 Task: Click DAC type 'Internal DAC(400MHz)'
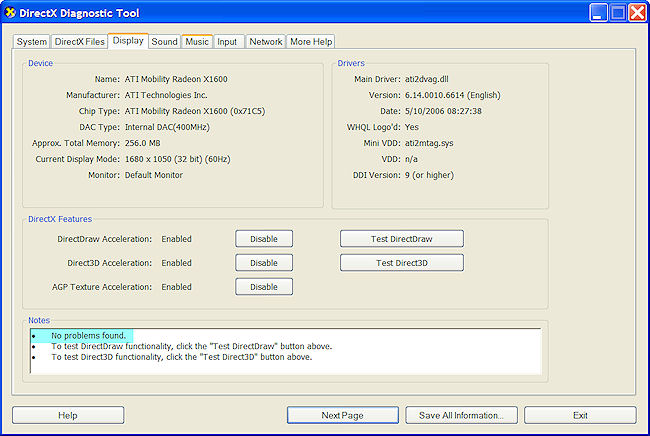pos(167,127)
